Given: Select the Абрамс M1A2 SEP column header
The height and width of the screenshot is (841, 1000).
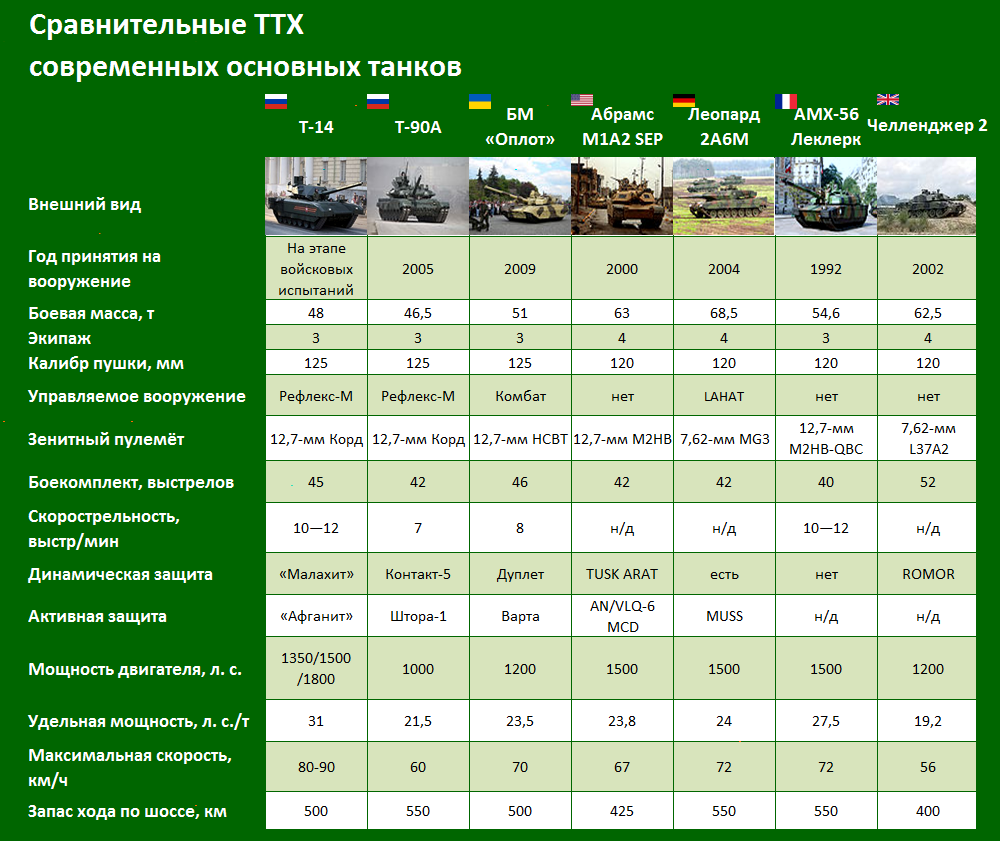Looking at the screenshot, I should click(x=622, y=126).
